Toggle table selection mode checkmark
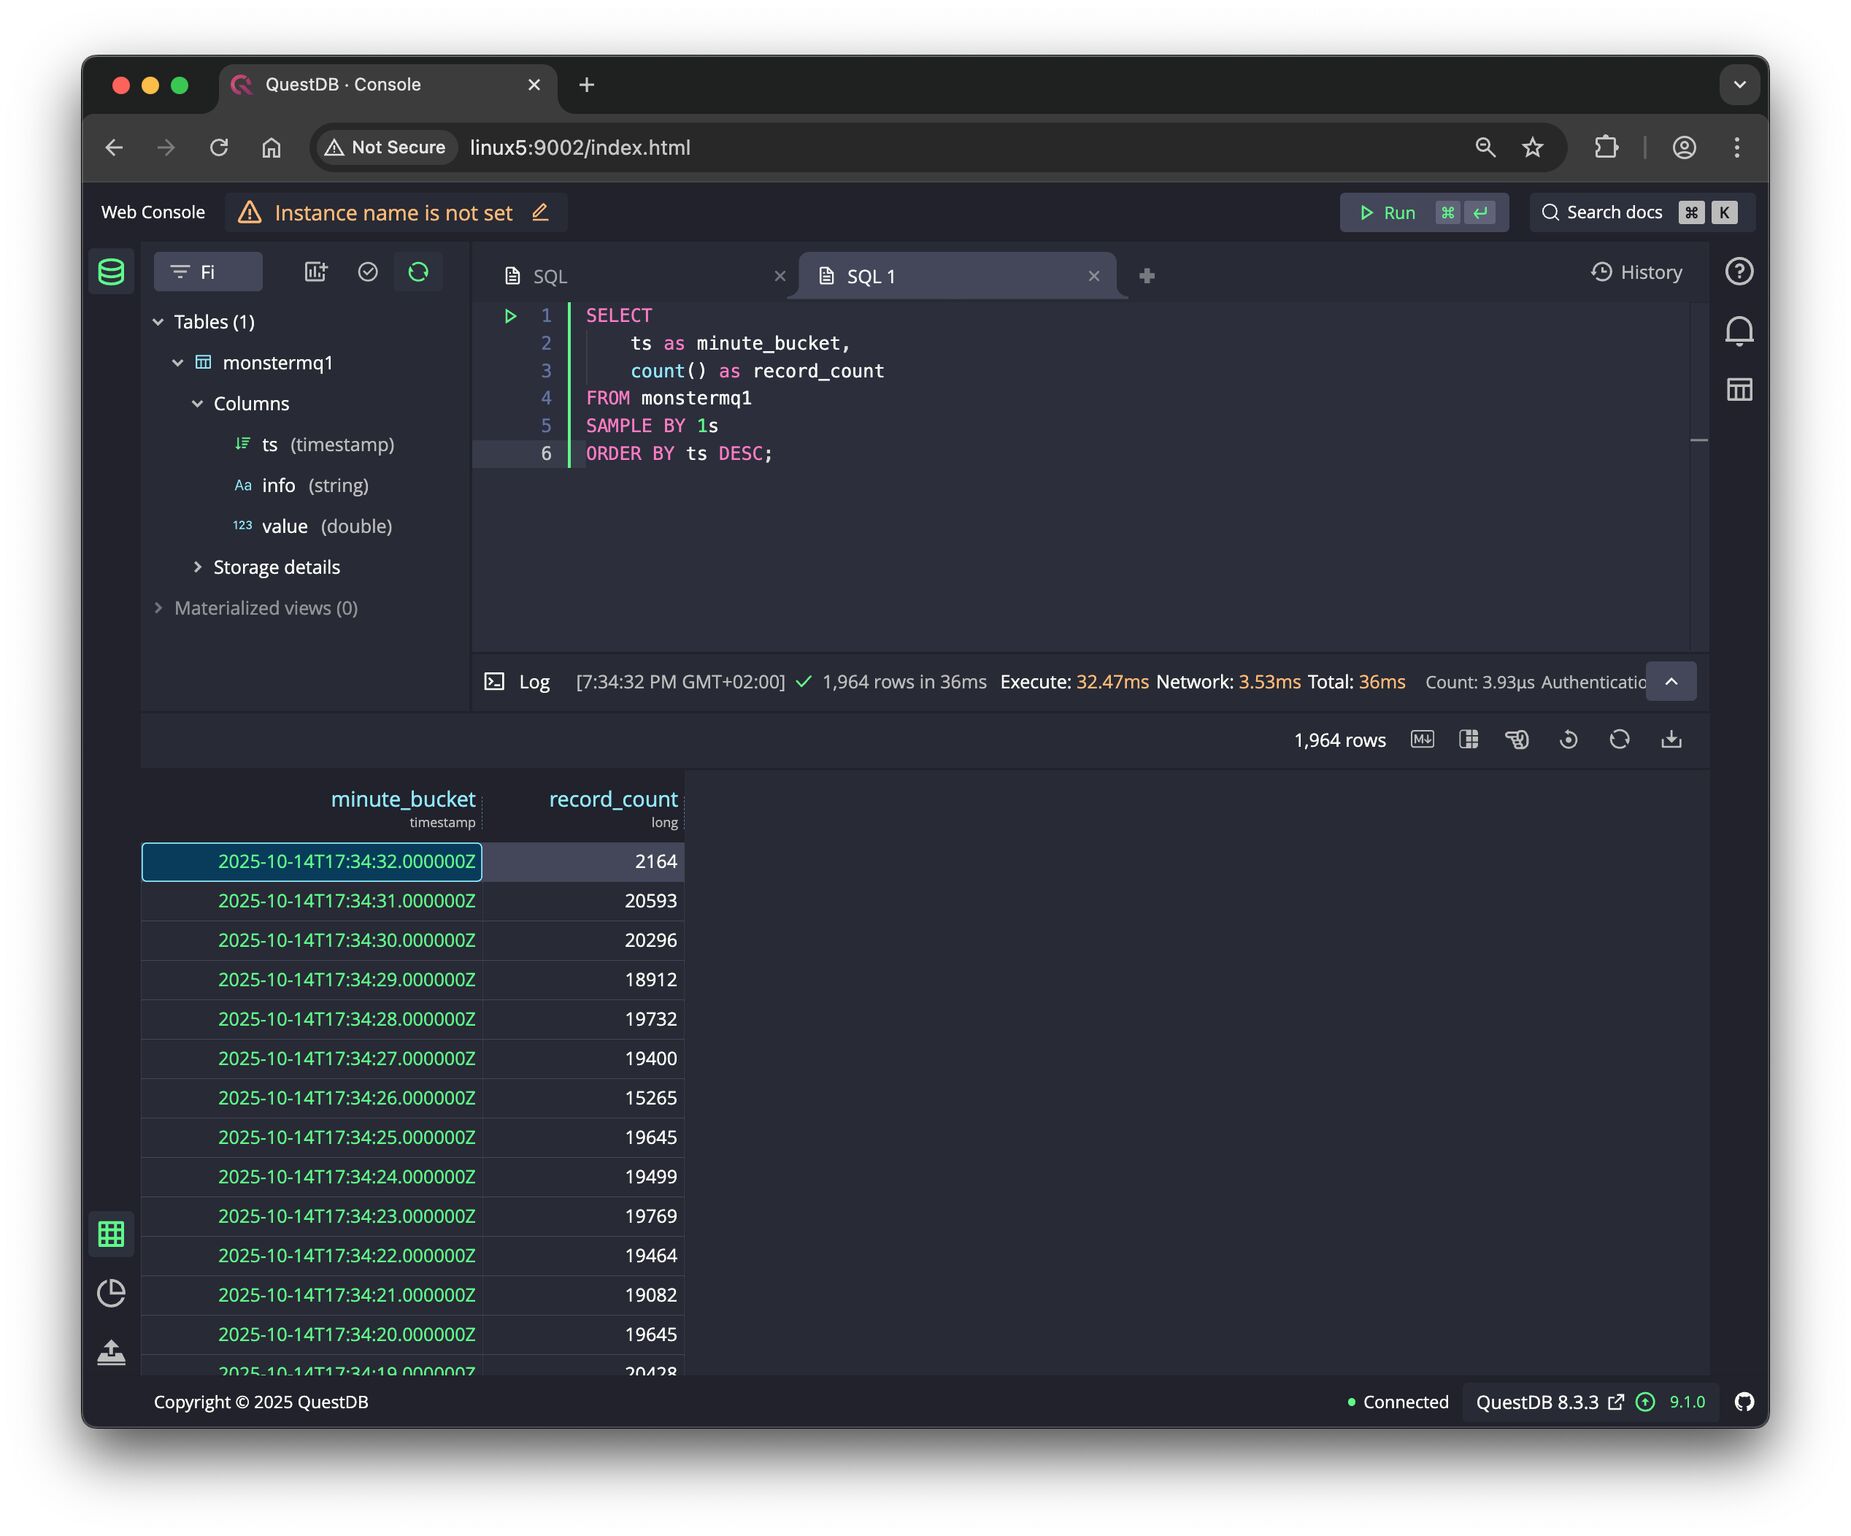This screenshot has width=1851, height=1536. pyautogui.click(x=368, y=272)
